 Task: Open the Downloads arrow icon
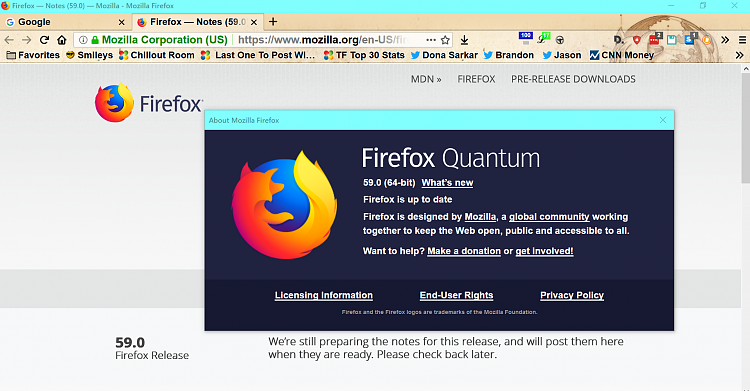pyautogui.click(x=464, y=40)
